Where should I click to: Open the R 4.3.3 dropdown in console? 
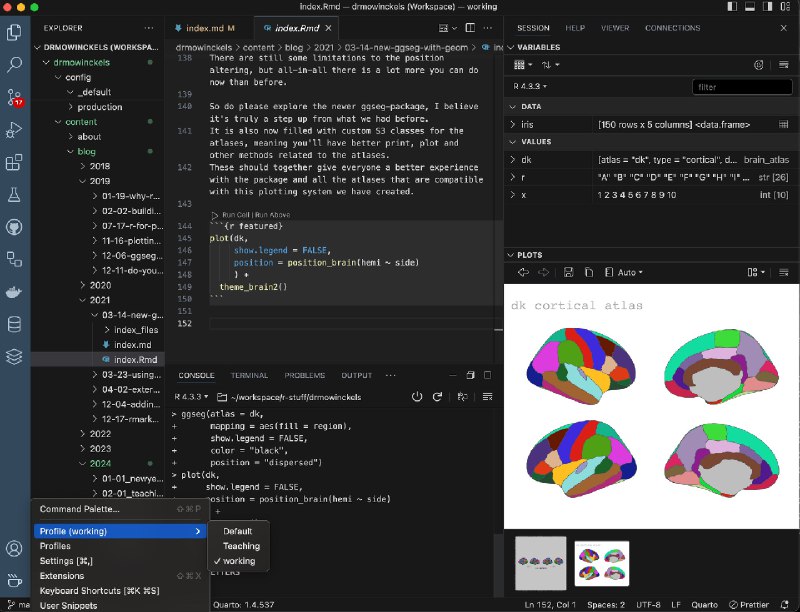click(191, 397)
